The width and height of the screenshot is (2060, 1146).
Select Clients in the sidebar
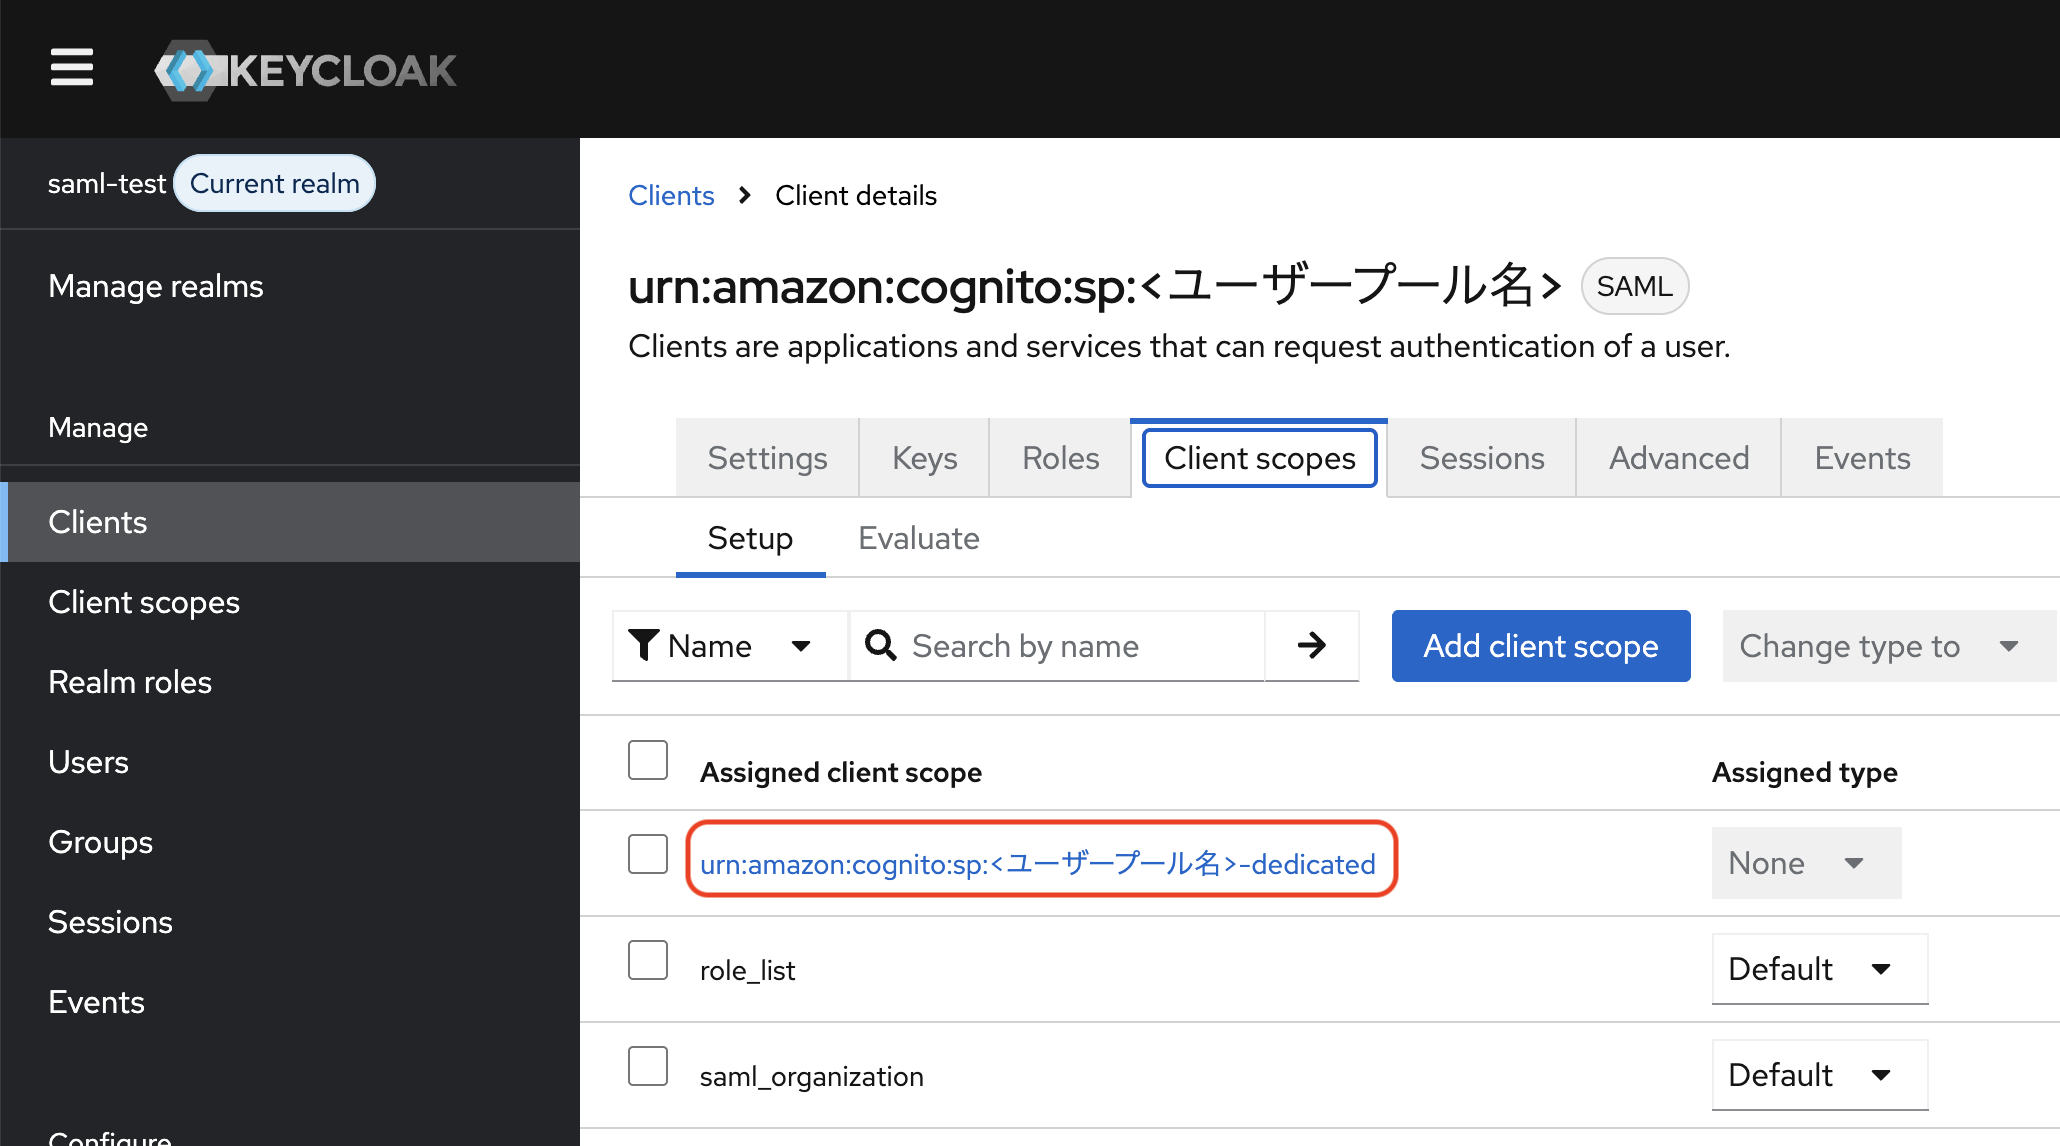click(x=290, y=522)
